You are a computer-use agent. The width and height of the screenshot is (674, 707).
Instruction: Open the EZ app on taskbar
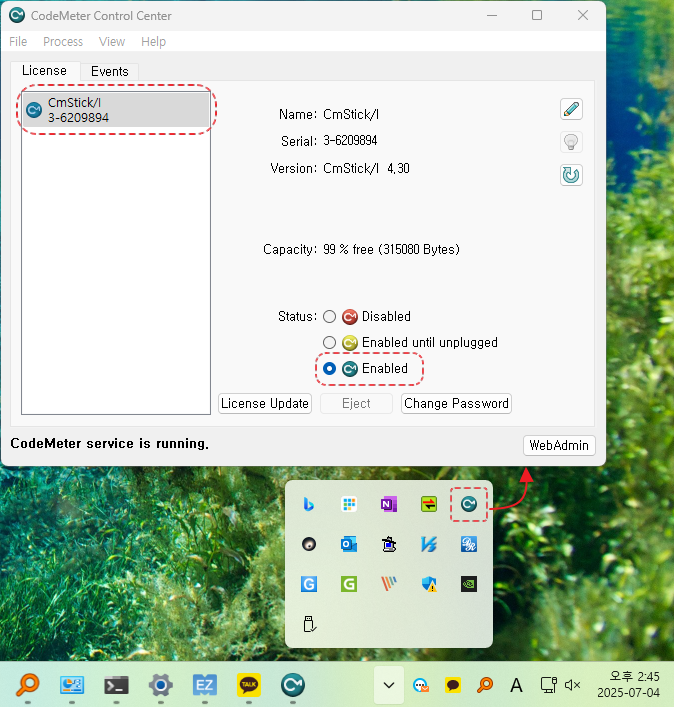click(x=205, y=685)
